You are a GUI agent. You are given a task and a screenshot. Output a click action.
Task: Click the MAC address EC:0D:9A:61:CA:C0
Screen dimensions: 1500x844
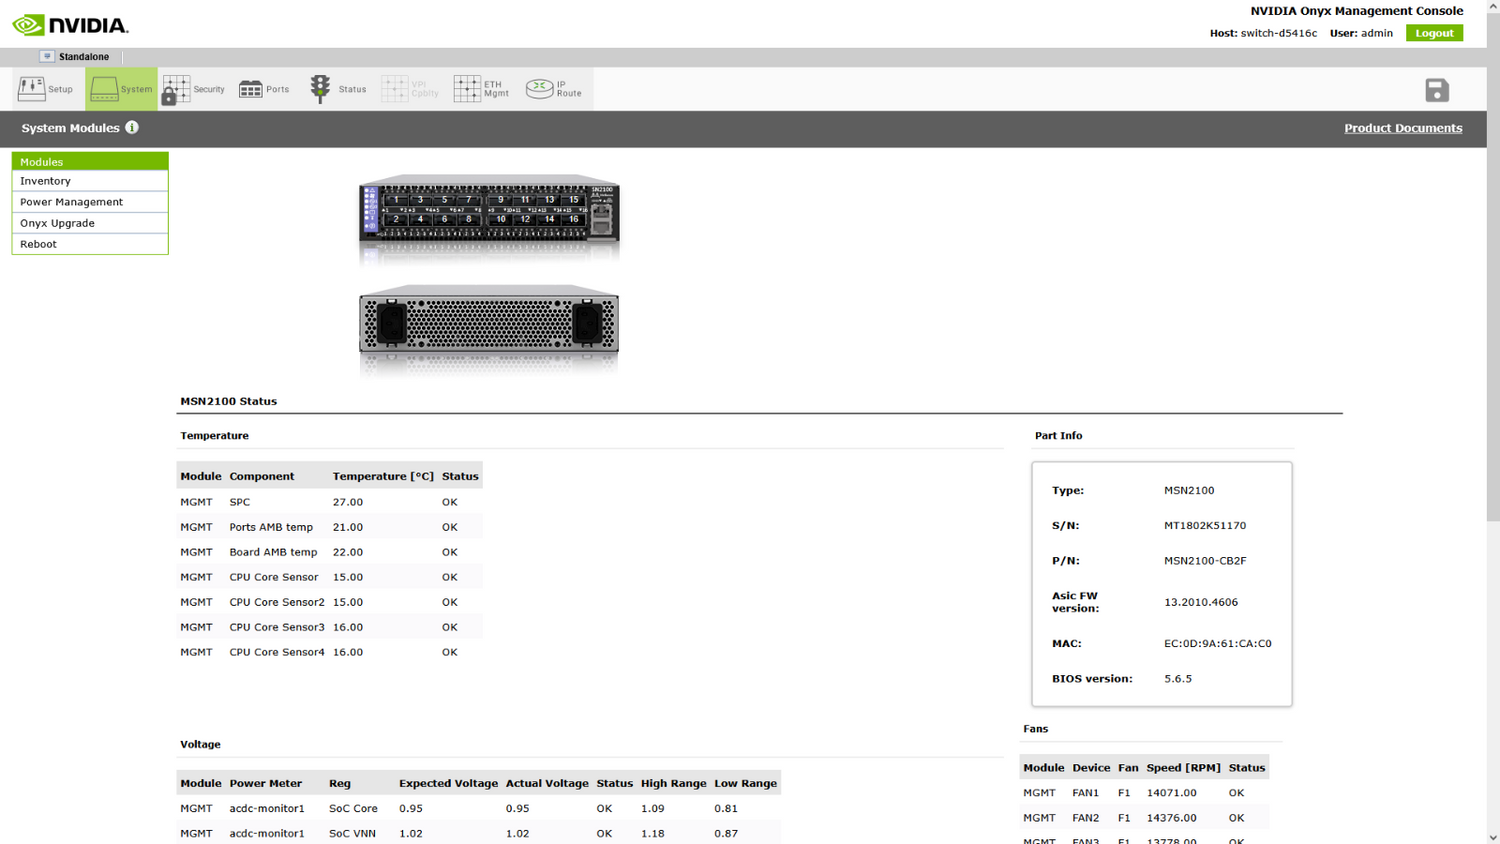tap(1218, 644)
